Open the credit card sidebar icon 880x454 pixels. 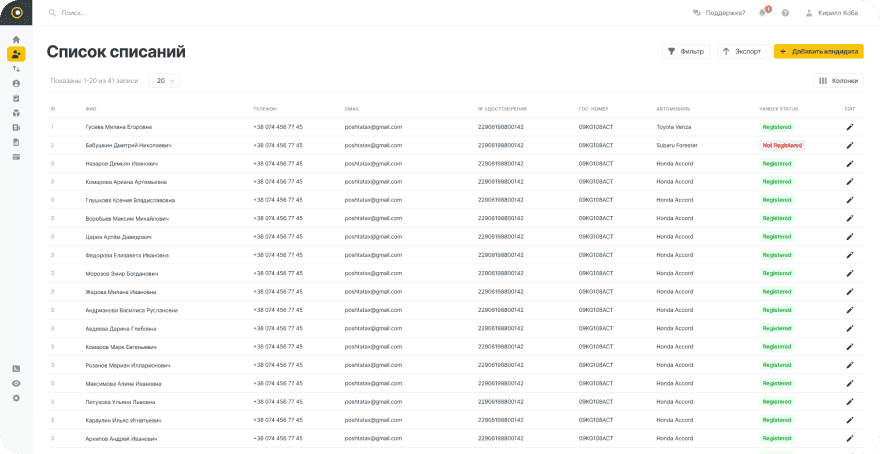point(16,157)
